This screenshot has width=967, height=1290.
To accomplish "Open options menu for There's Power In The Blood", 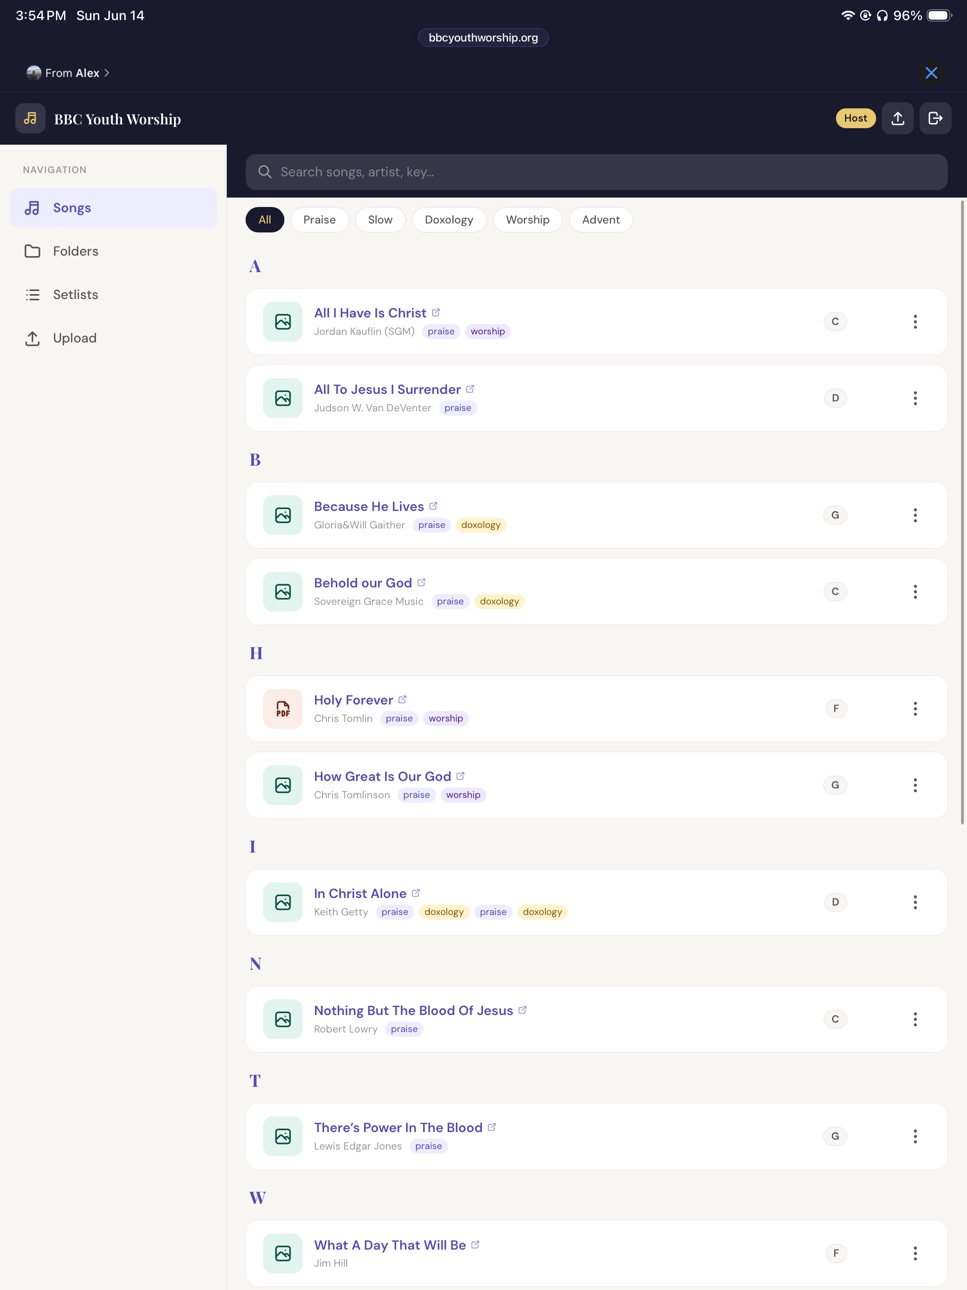I will click(915, 1136).
